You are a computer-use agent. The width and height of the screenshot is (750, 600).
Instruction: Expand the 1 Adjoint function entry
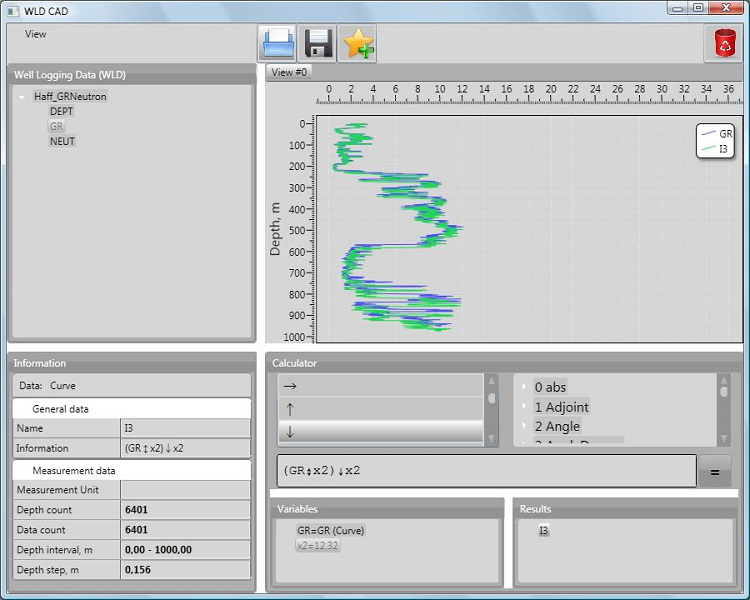coord(524,407)
